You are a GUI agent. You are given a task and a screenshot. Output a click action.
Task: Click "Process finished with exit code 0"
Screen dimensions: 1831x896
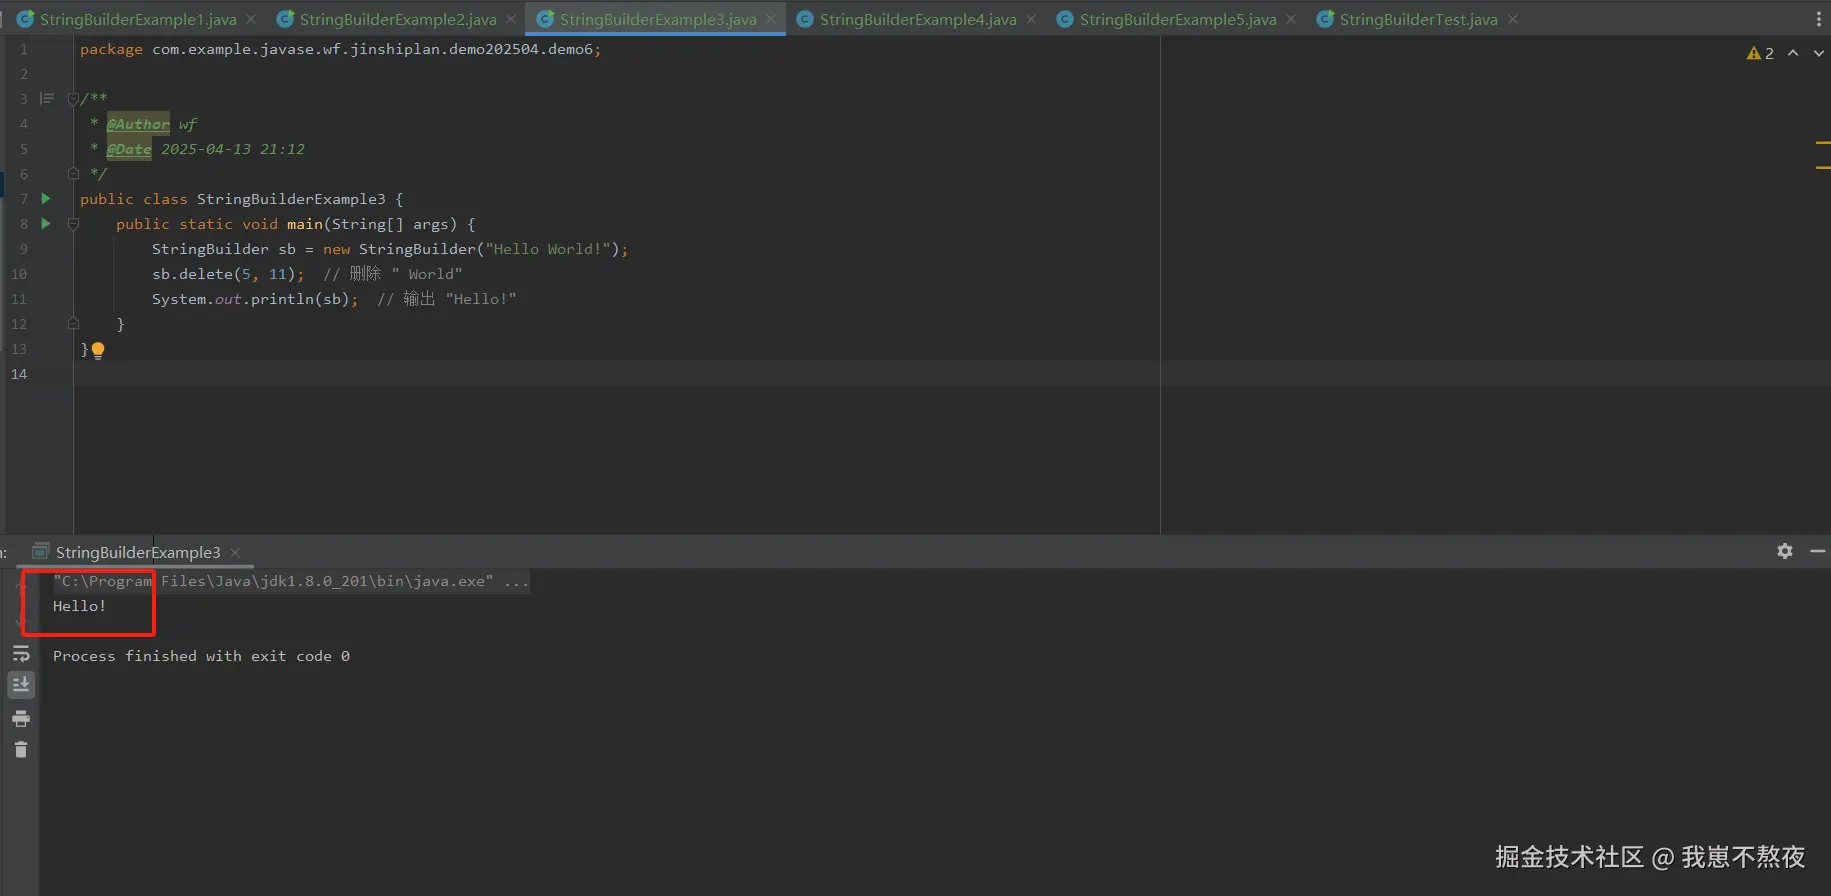click(x=201, y=656)
